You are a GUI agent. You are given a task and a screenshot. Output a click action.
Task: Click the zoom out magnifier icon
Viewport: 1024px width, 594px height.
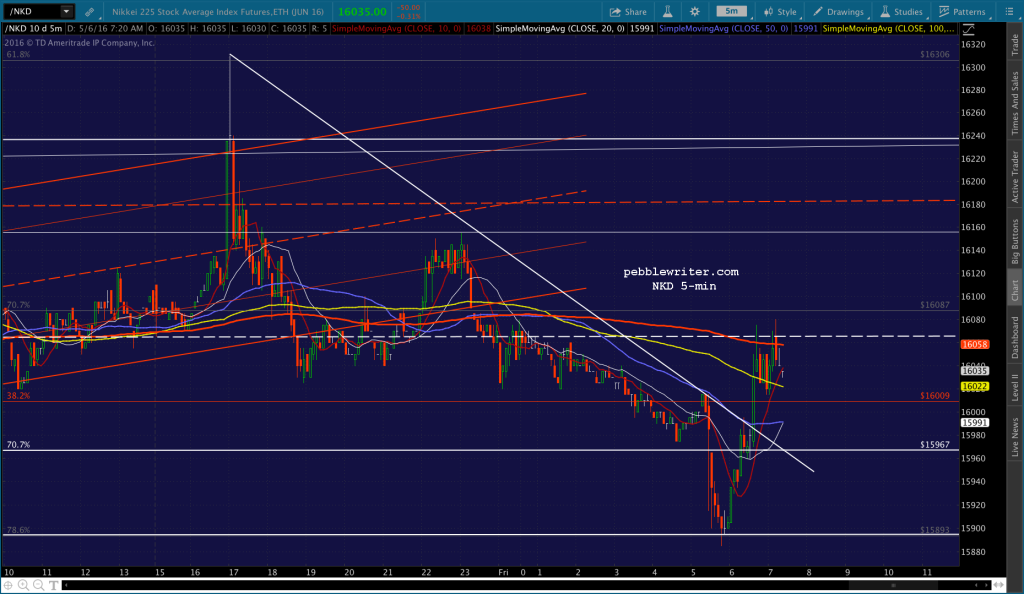[39, 586]
